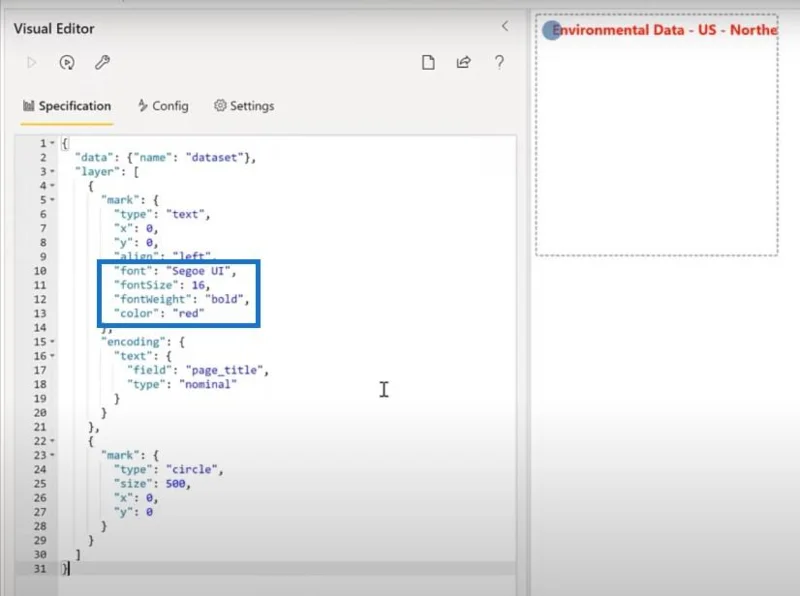The height and width of the screenshot is (596, 800).
Task: Collapse the "encoding" fold at line 15
Action: pyautogui.click(x=52, y=342)
